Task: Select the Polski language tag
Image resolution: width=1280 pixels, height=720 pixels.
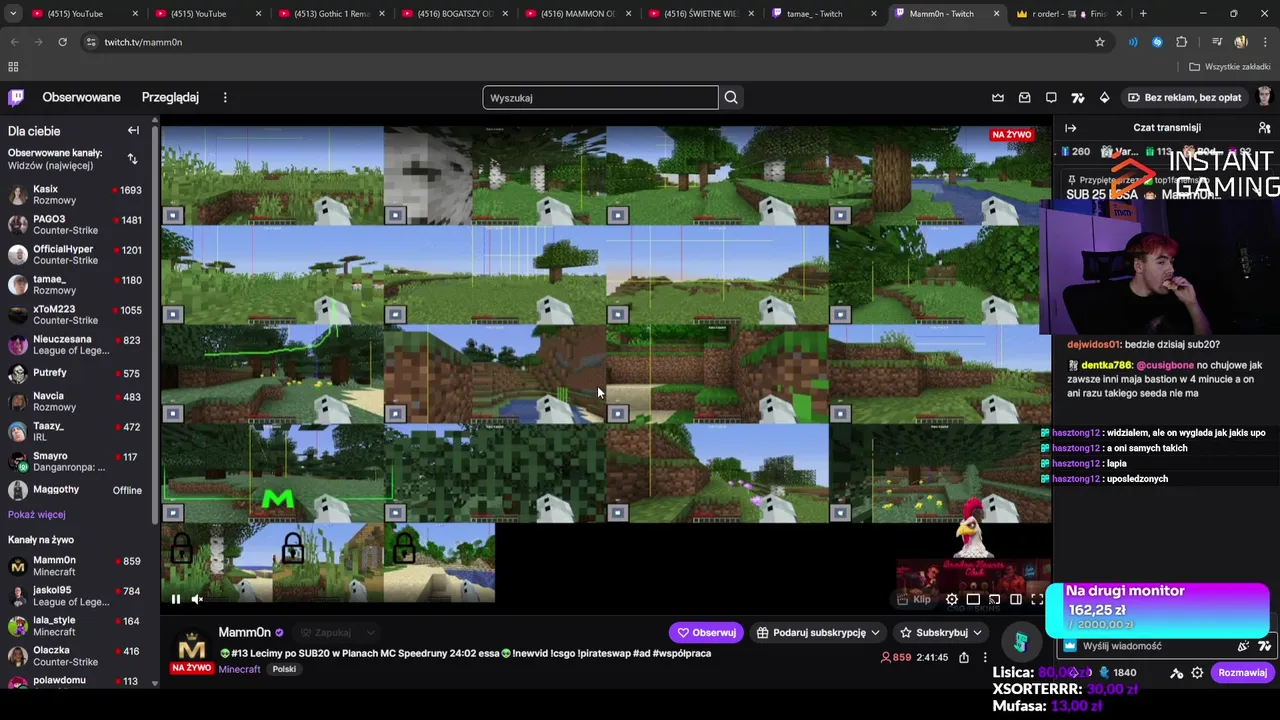Action: pyautogui.click(x=284, y=669)
